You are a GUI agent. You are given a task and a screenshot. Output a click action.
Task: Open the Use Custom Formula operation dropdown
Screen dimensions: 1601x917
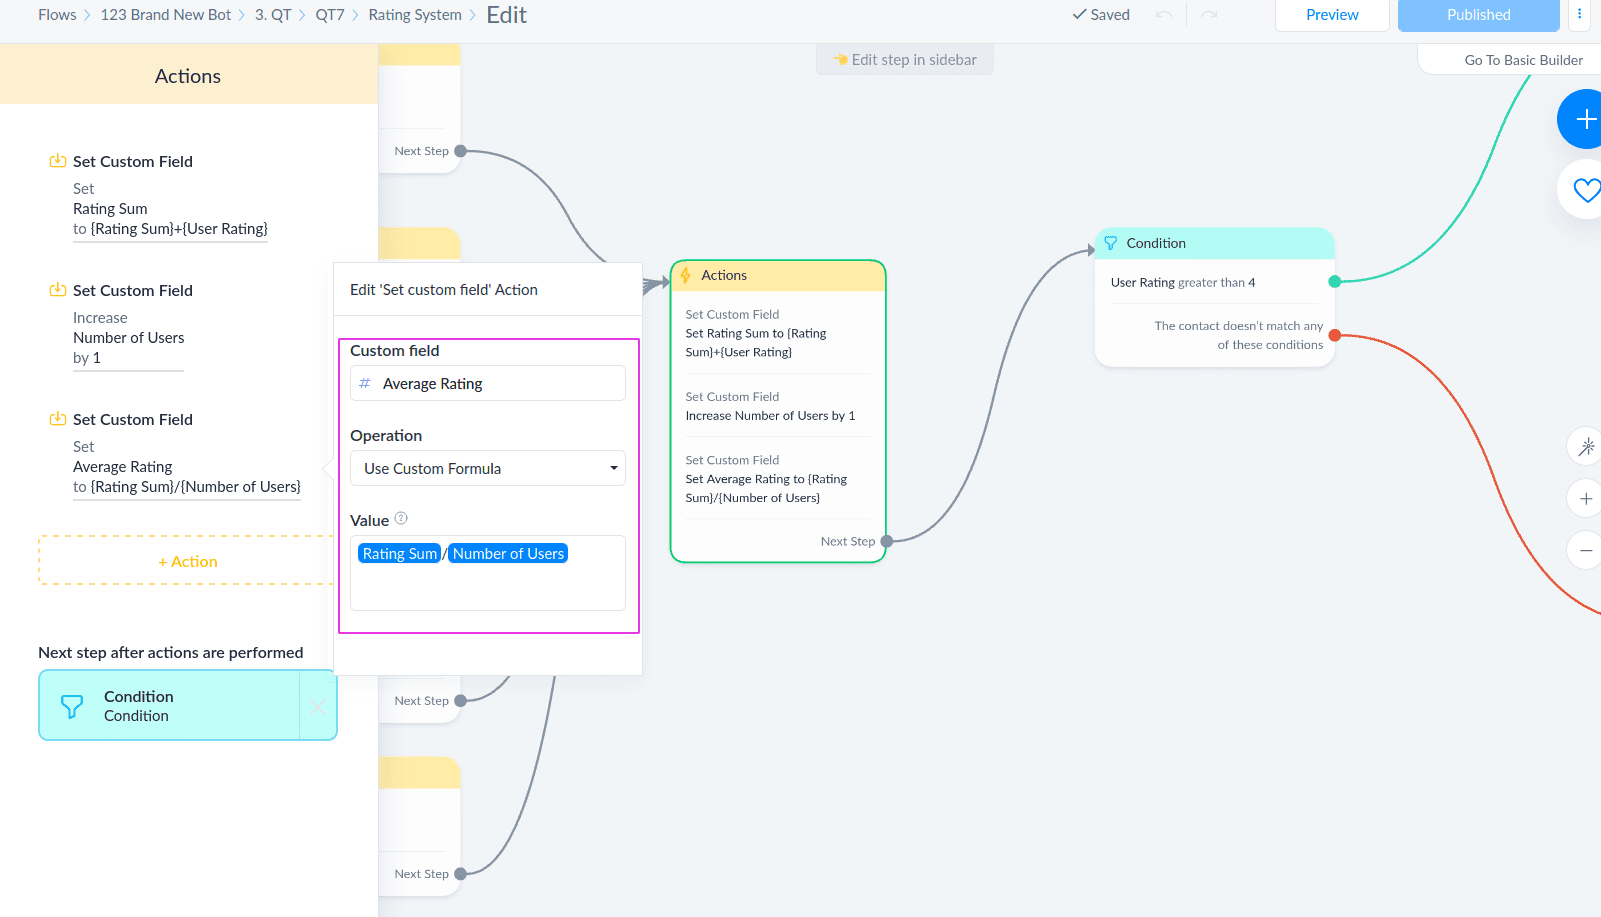pos(487,468)
